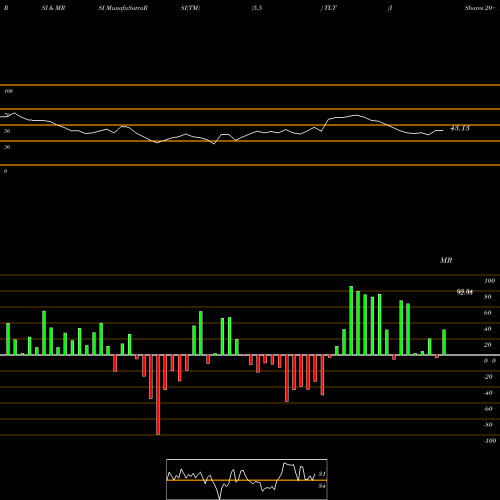Click the '-40' label on the MR axis
The height and width of the screenshot is (500, 500).
(x=488, y=393)
